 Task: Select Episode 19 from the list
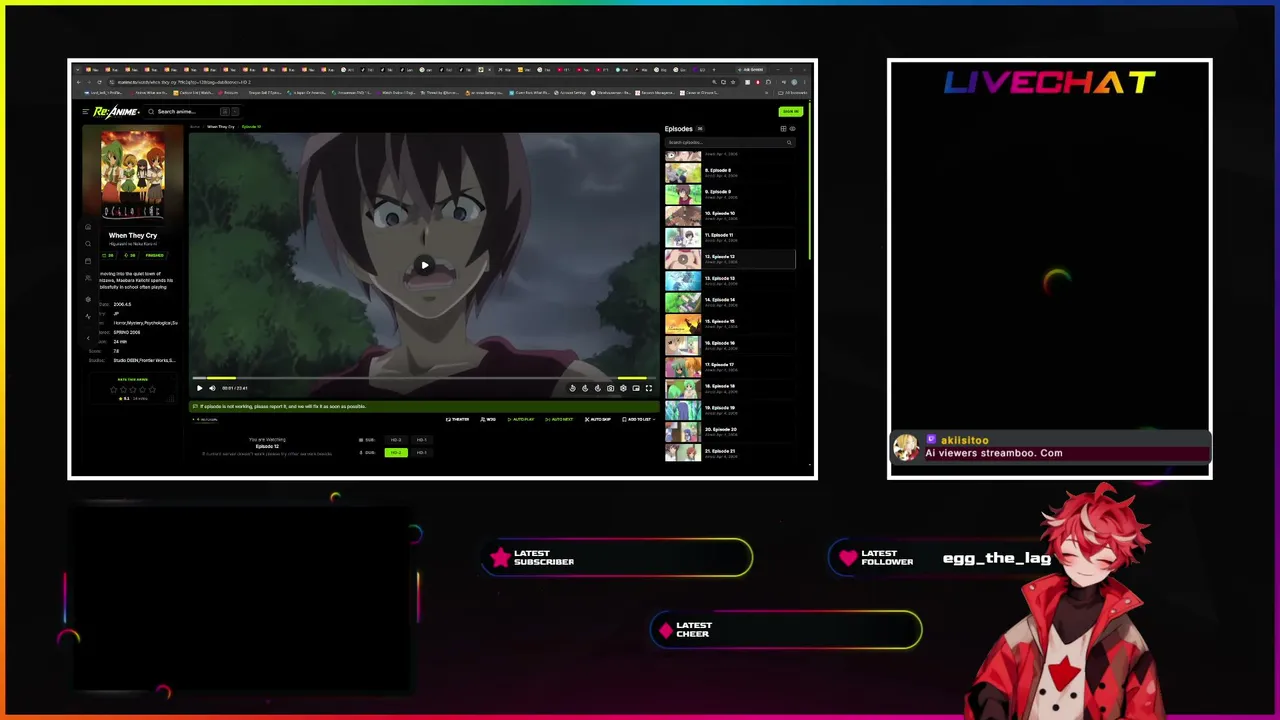(x=730, y=411)
